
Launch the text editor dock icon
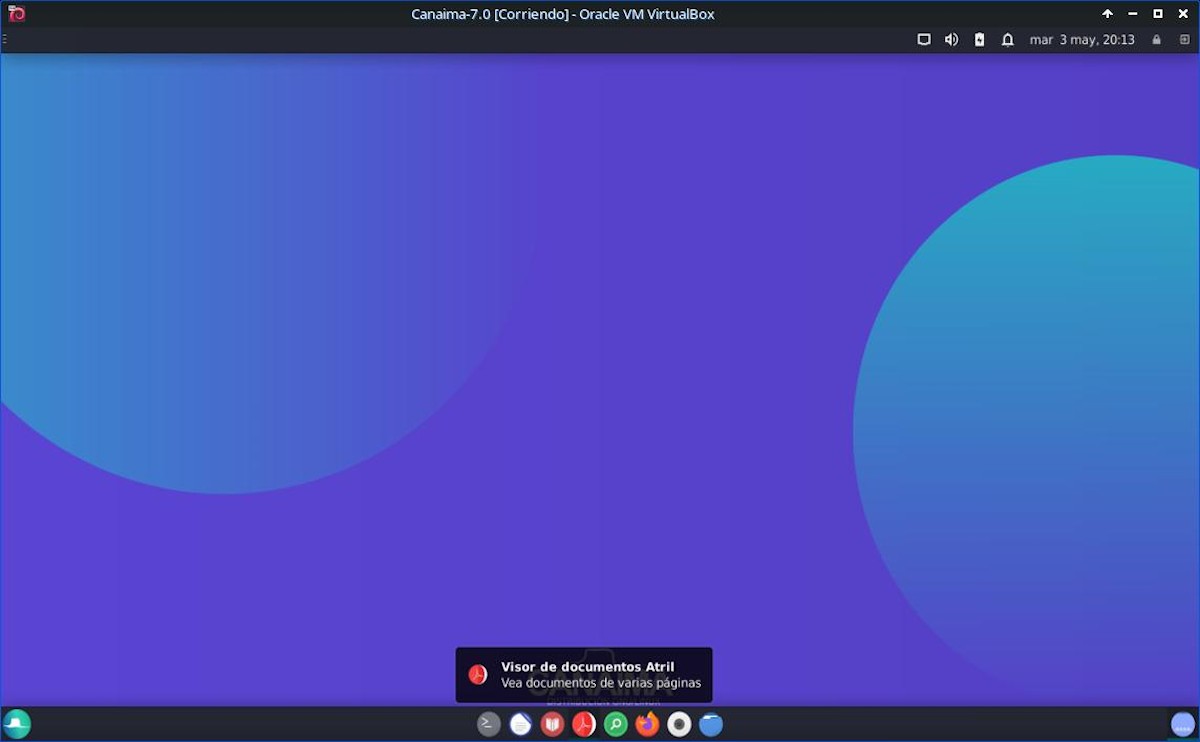(520, 724)
